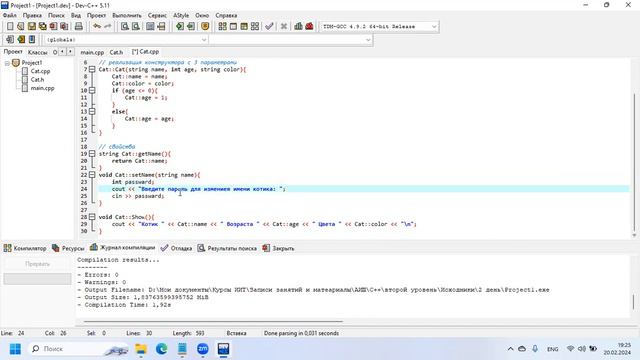Fold the Show function at line 28
This screenshot has width=640, height=360.
point(92,217)
